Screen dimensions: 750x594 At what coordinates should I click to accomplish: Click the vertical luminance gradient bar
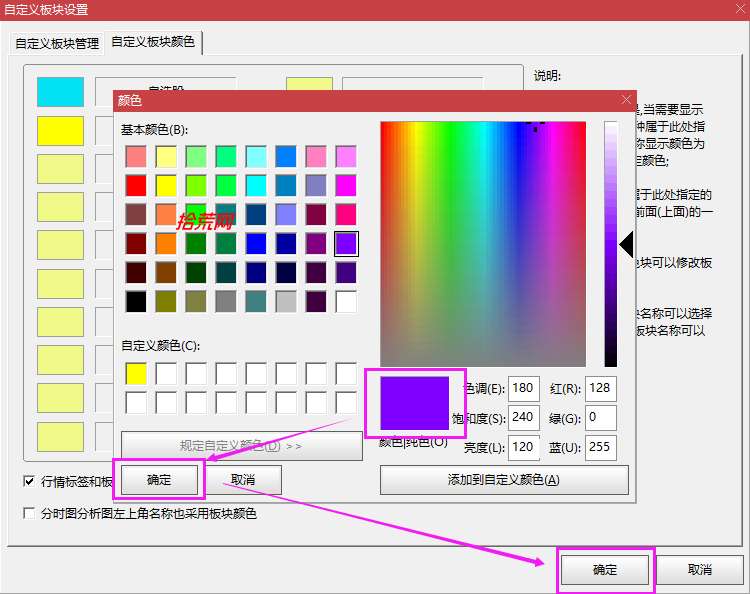[611, 244]
